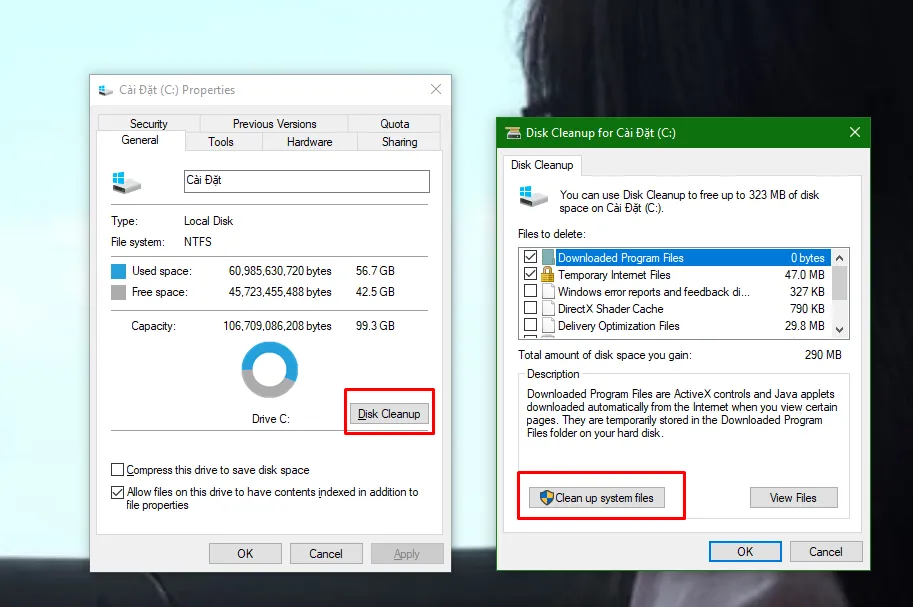The height and width of the screenshot is (607, 913).
Task: Click the icon beside Windows error reports entry
Action: click(x=546, y=291)
